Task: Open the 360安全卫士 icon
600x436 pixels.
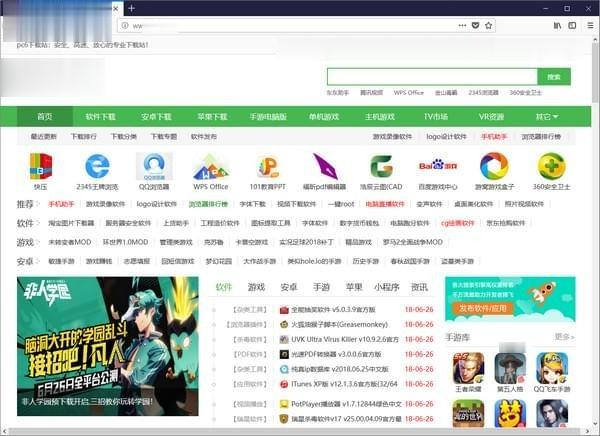Action: tap(551, 166)
